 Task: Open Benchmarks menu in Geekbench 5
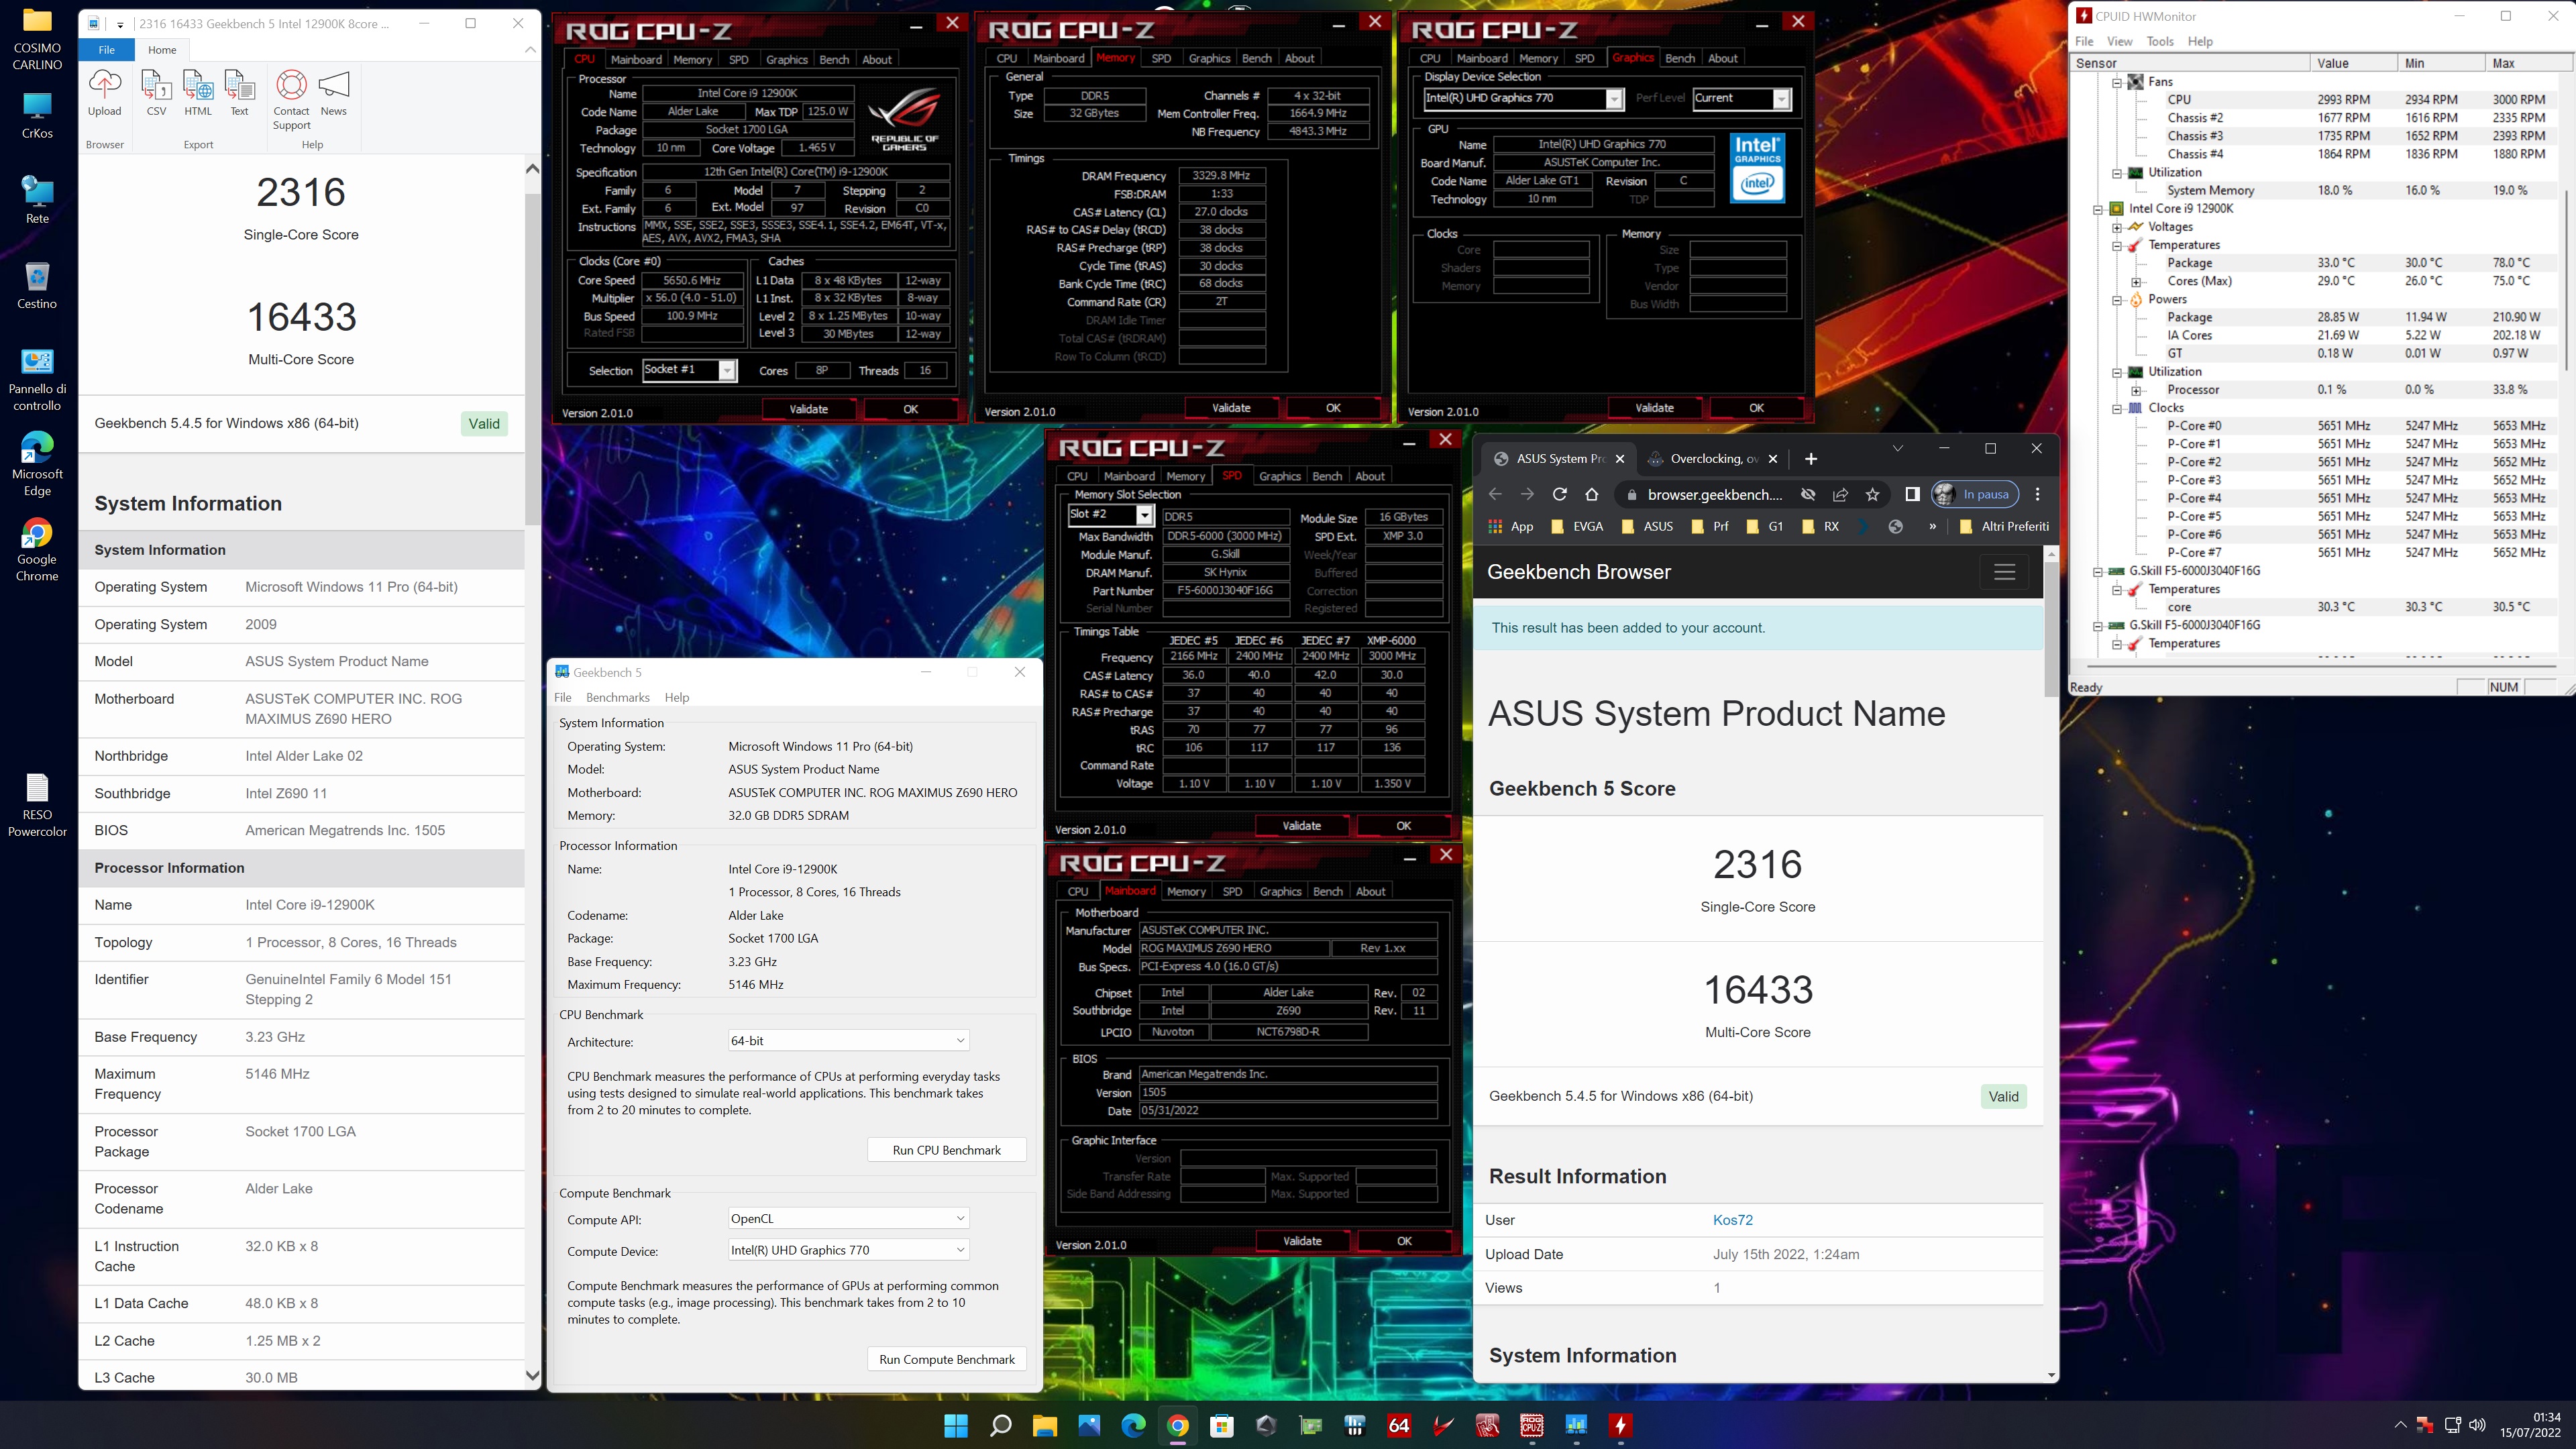pos(617,697)
